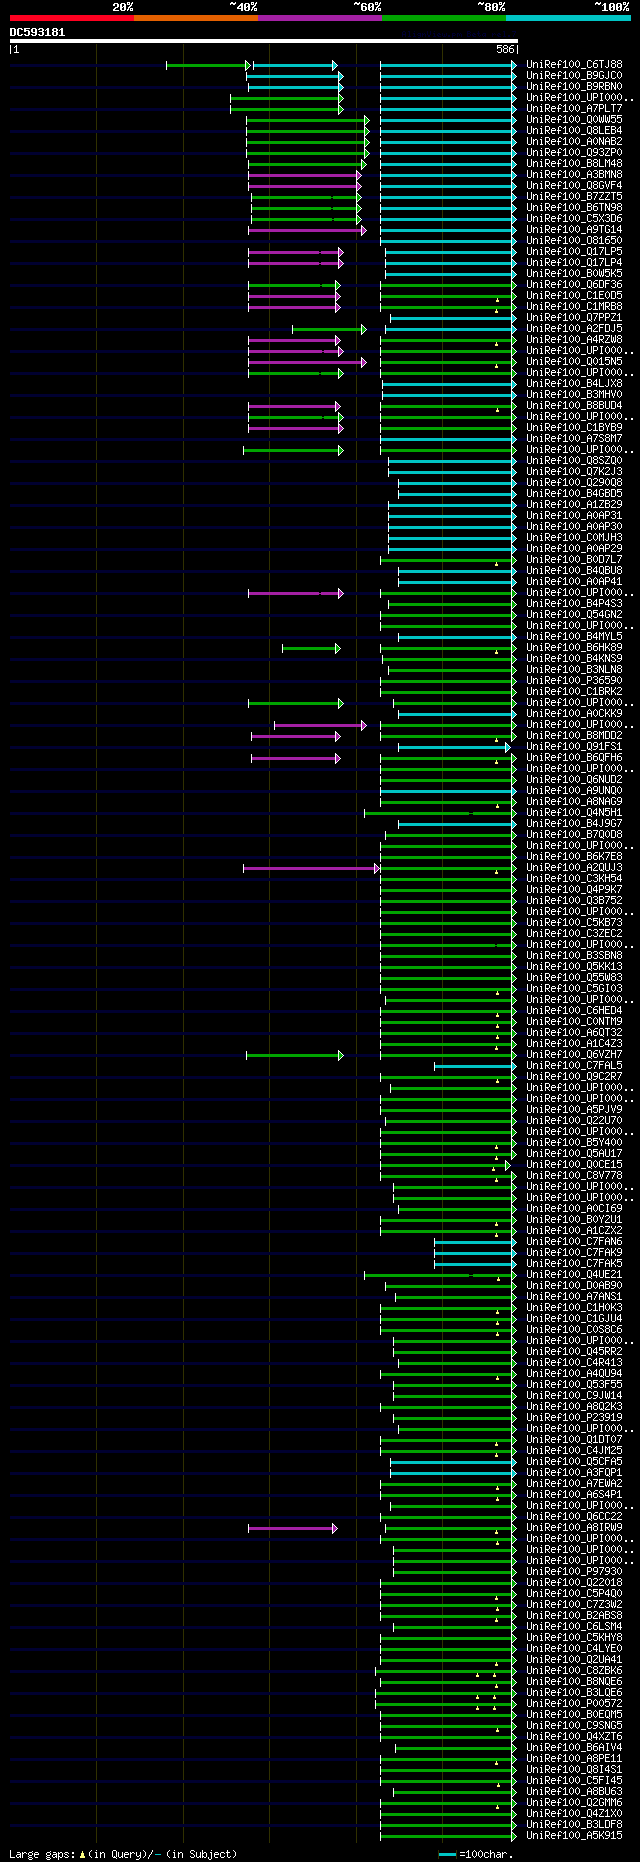Select hit label UniRef100_Q0WW55
This screenshot has height=1862, width=640.
click(x=574, y=120)
